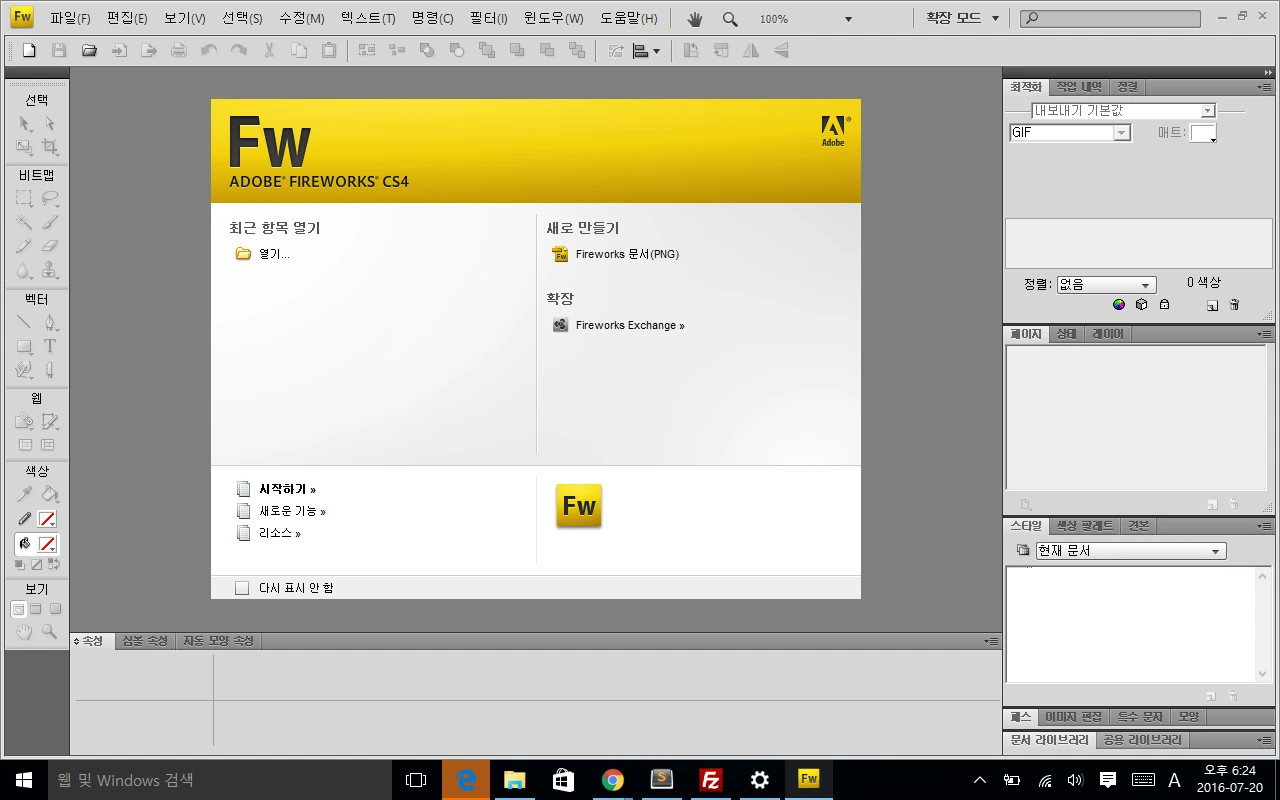
Task: Pick the Line tool
Action: pyautogui.click(x=24, y=322)
